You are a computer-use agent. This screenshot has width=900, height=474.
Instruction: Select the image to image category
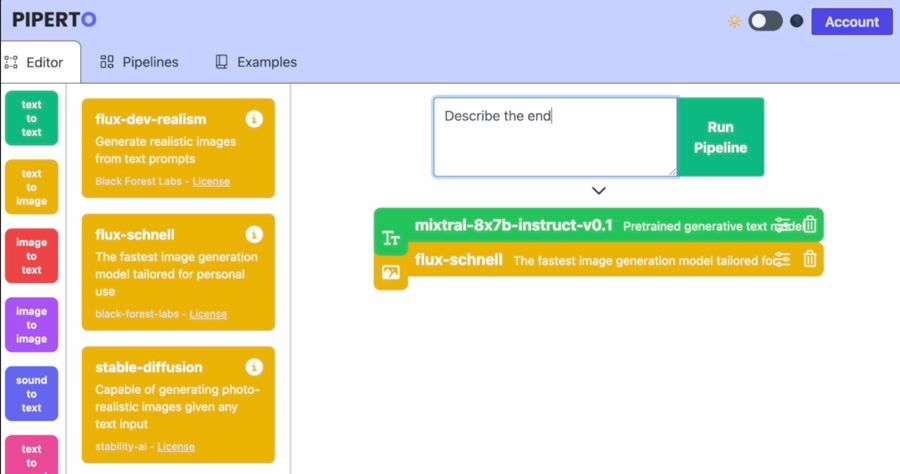tap(32, 325)
